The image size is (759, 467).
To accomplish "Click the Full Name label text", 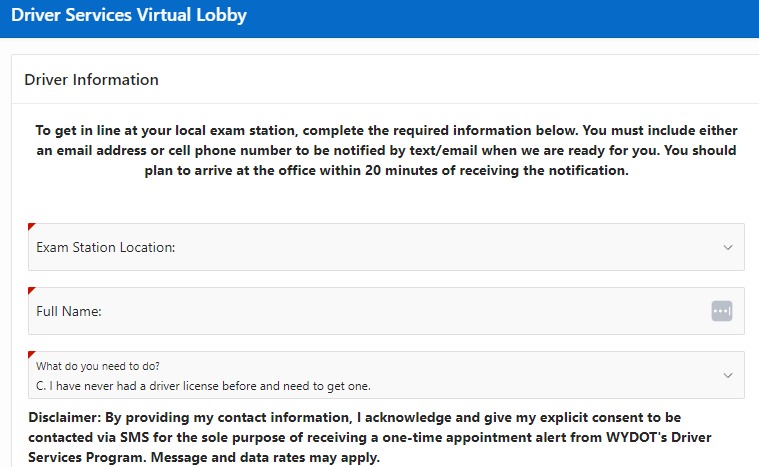I will (x=69, y=311).
